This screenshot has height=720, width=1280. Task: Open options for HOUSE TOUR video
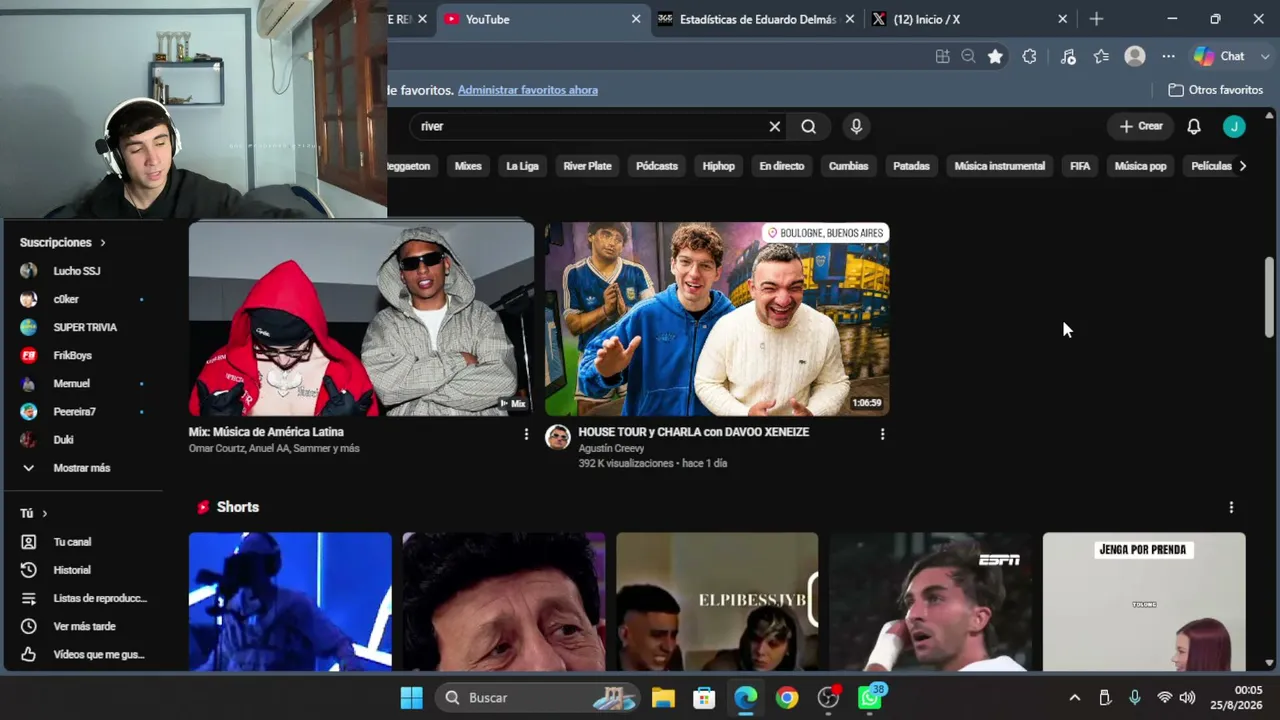point(882,434)
